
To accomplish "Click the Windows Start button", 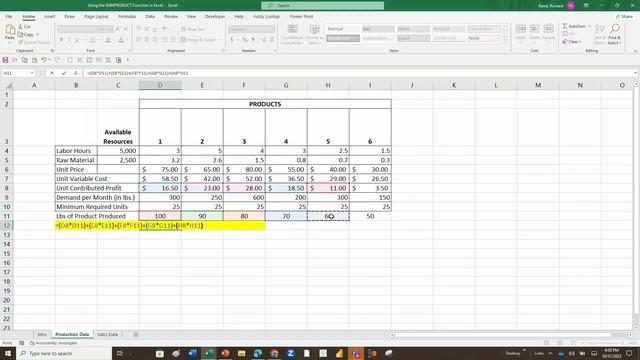I will (x=8, y=353).
